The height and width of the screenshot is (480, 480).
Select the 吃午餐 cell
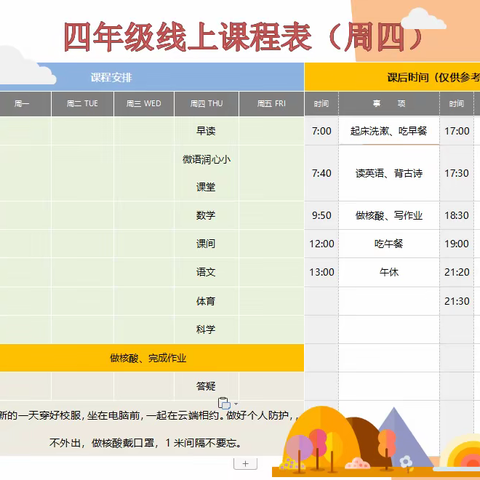[389, 244]
